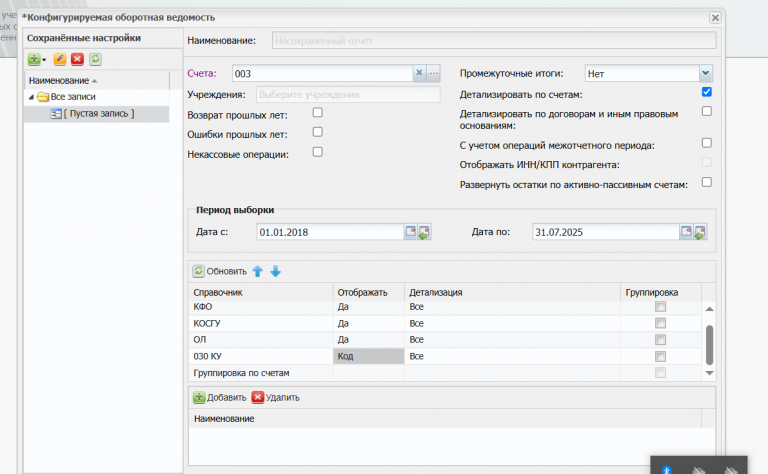
Task: Click the Дата по date field
Action: tap(606, 232)
